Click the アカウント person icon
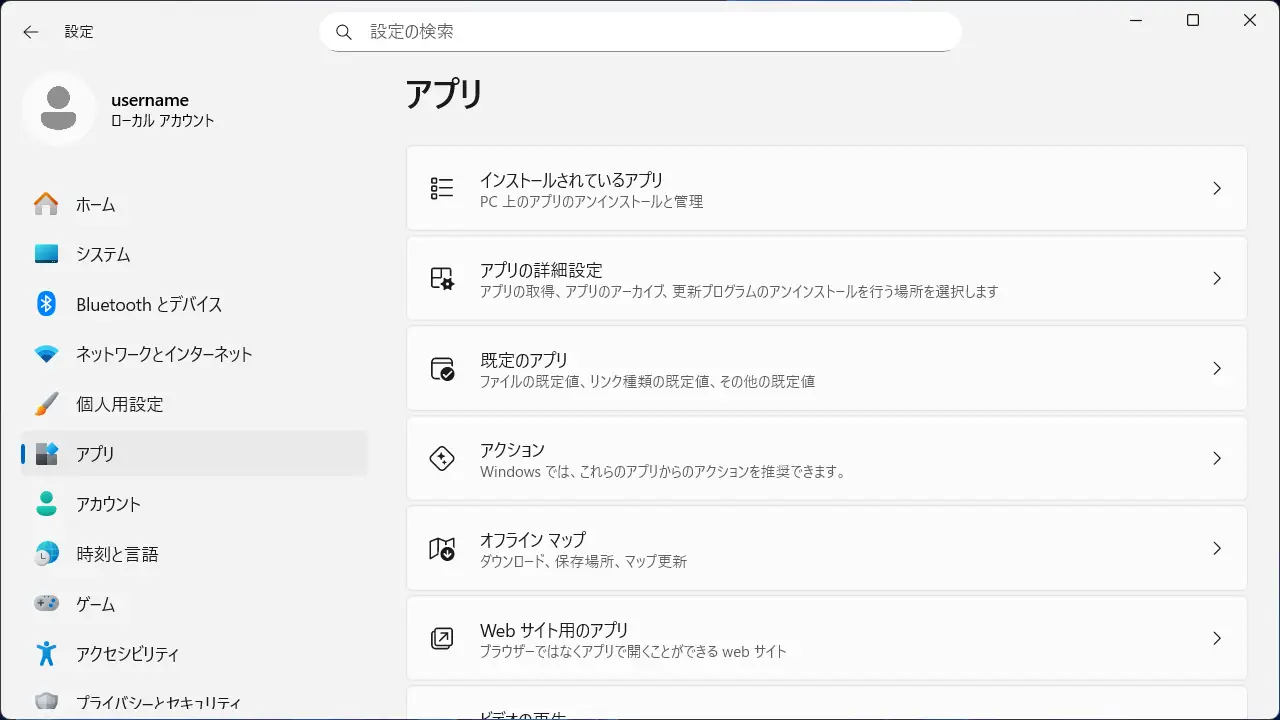The height and width of the screenshot is (720, 1280). pos(46,504)
